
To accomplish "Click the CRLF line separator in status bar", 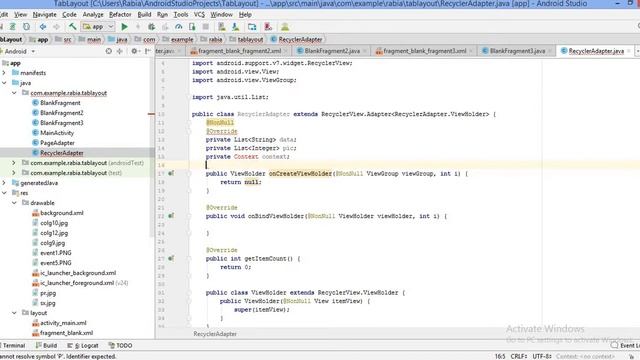I will 518,356.
